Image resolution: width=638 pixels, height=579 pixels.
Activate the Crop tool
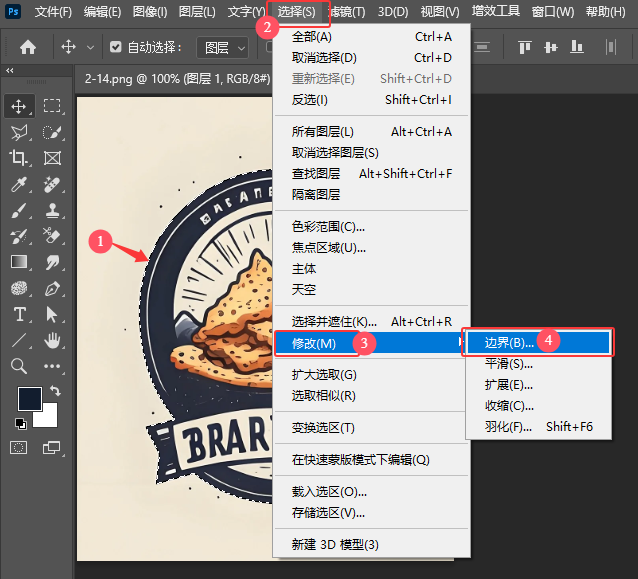[19, 158]
